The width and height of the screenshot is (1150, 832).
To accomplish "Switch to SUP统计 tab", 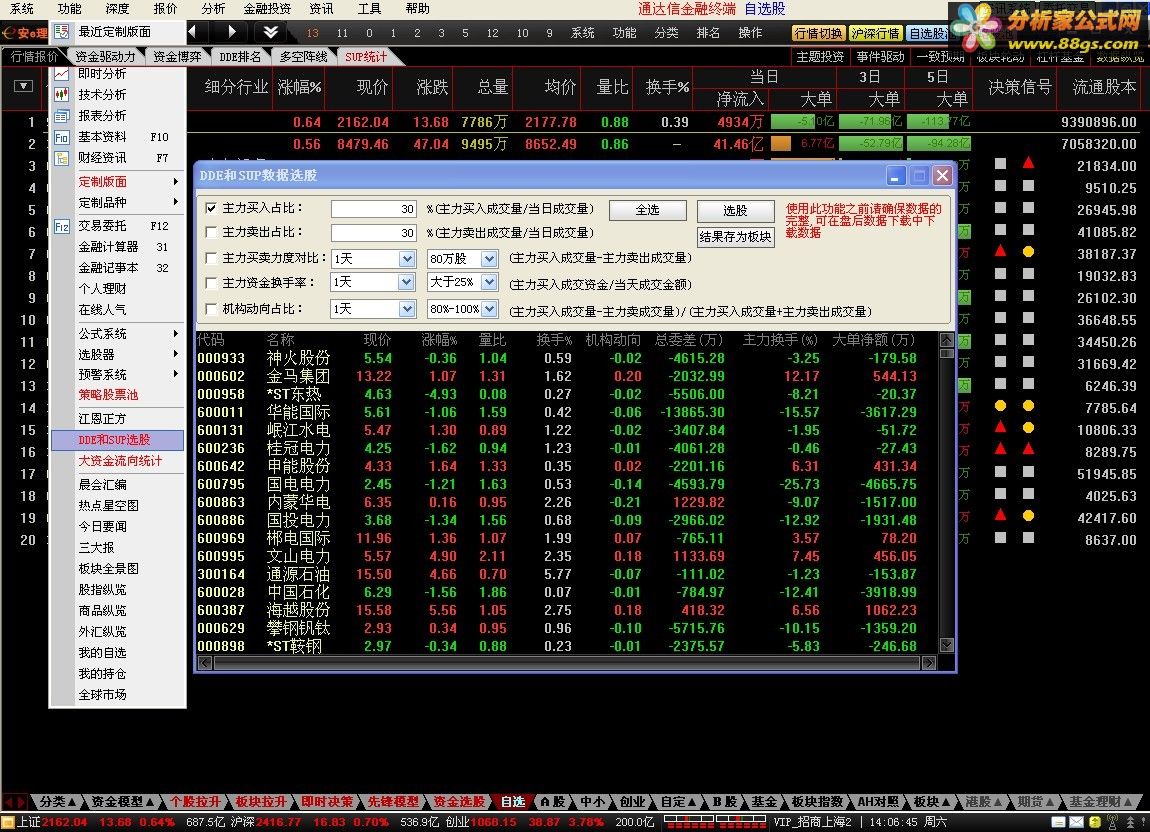I will point(365,56).
